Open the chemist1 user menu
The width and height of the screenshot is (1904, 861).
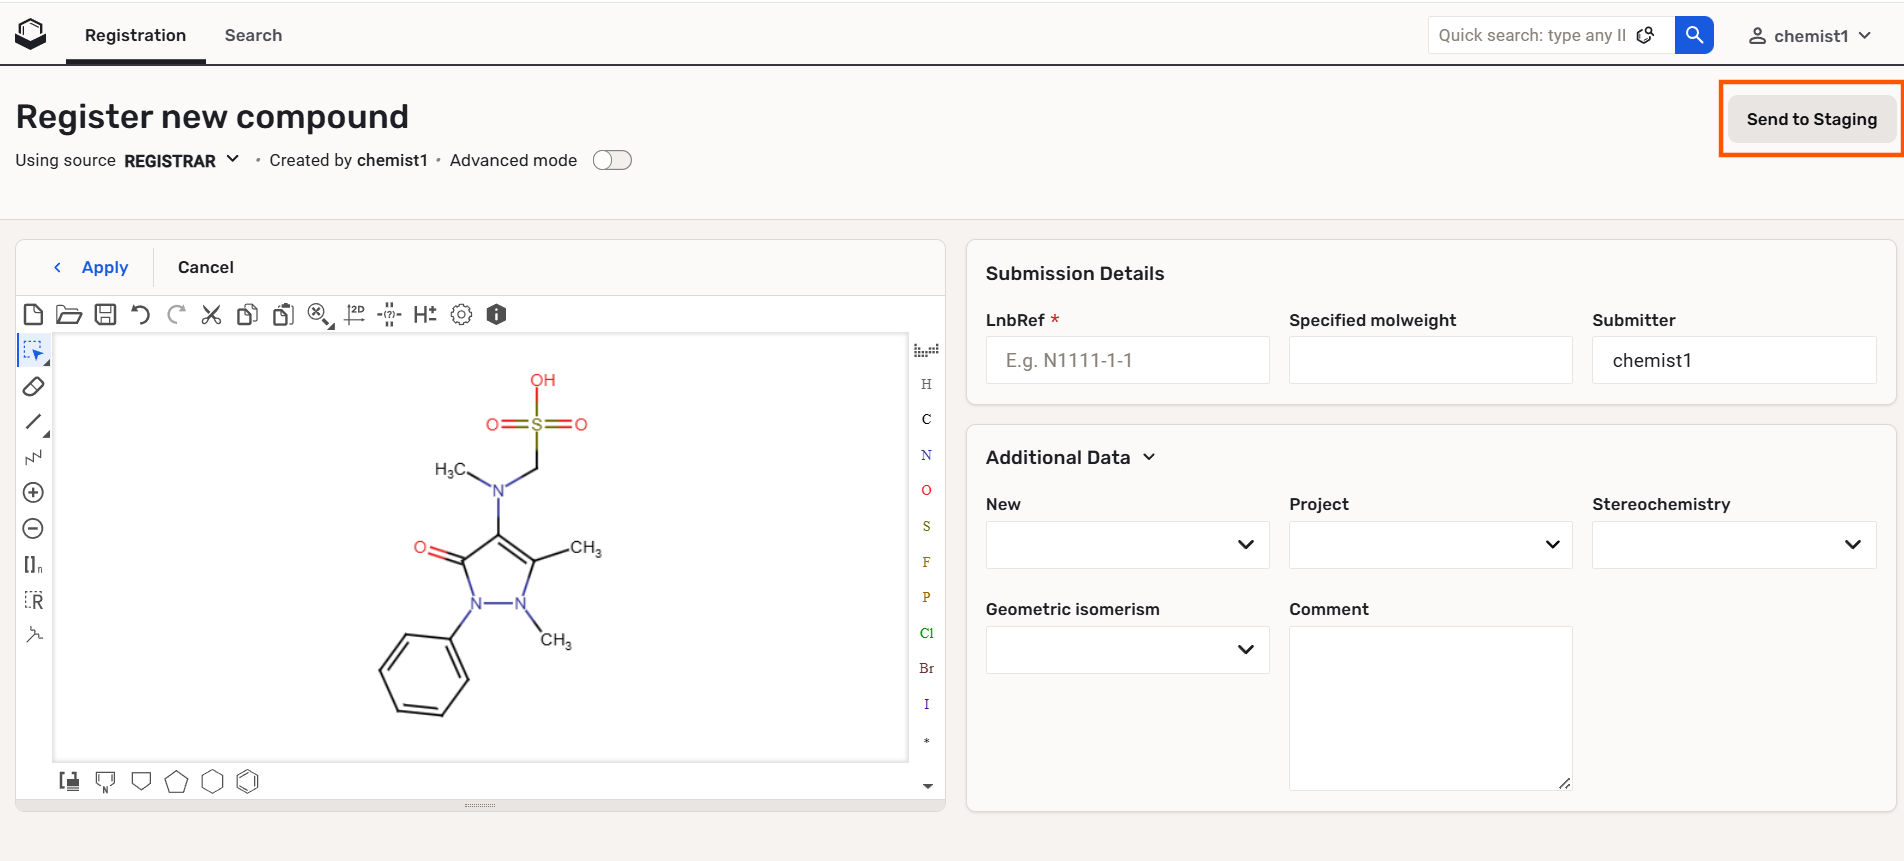1810,36
